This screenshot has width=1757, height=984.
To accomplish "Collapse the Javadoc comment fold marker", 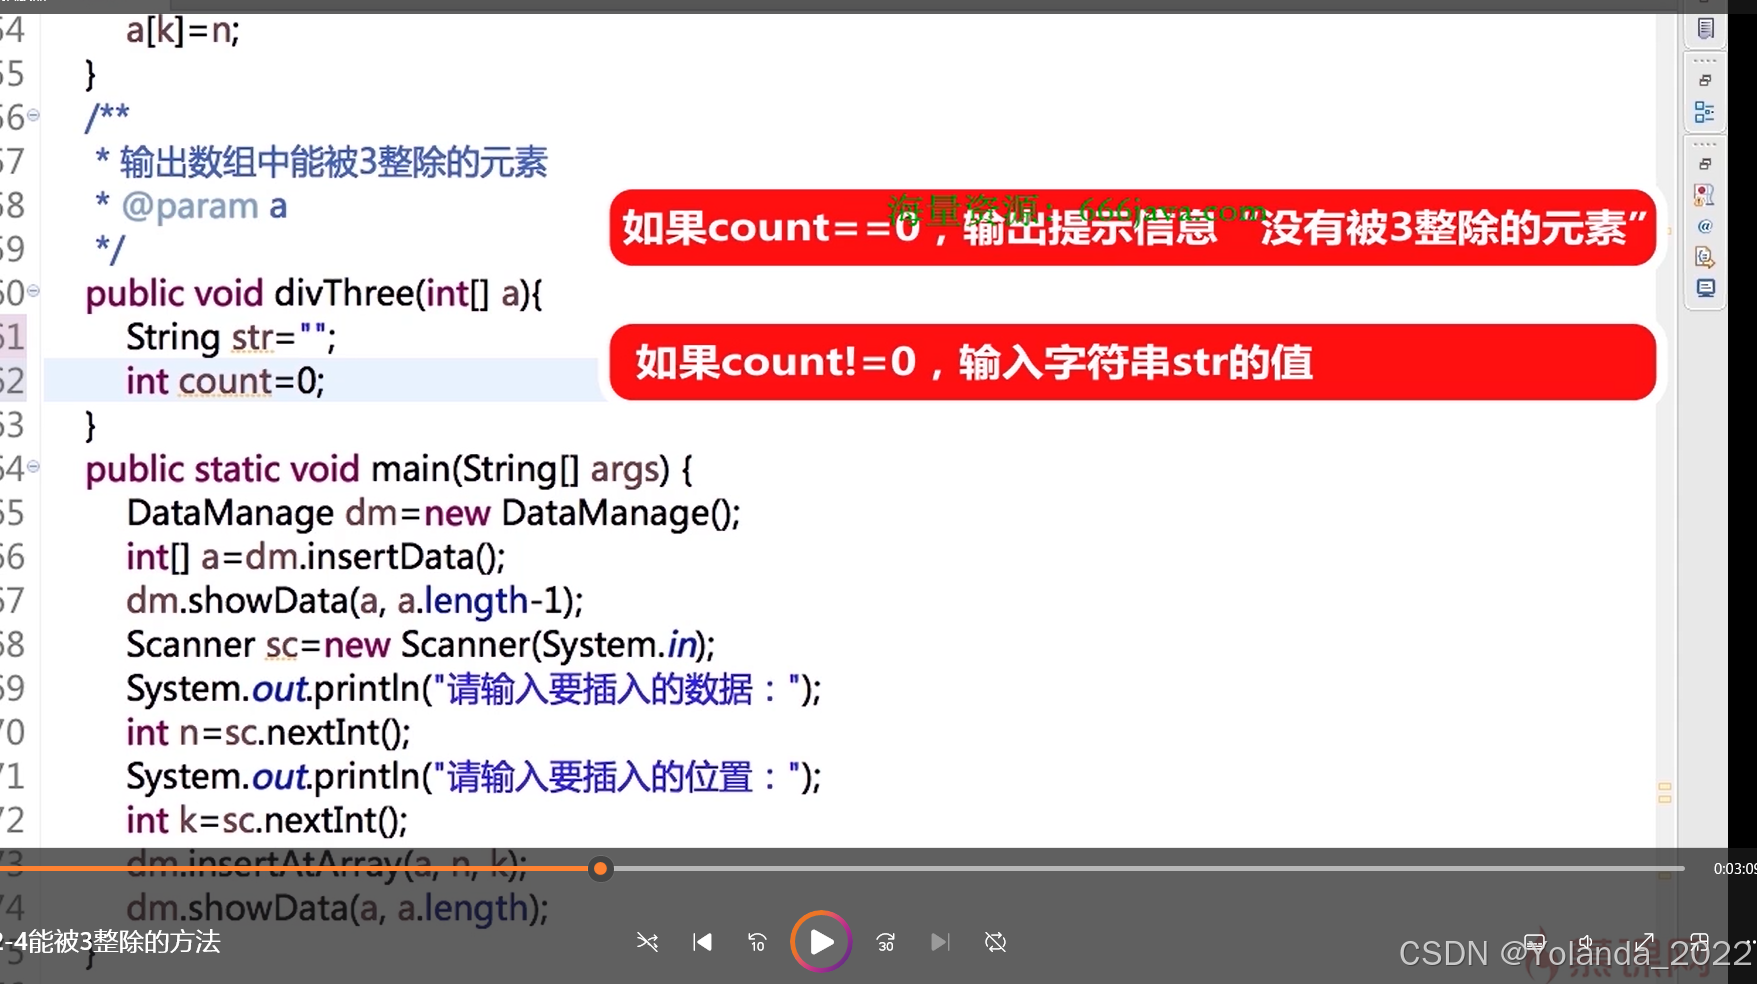I will [x=33, y=116].
